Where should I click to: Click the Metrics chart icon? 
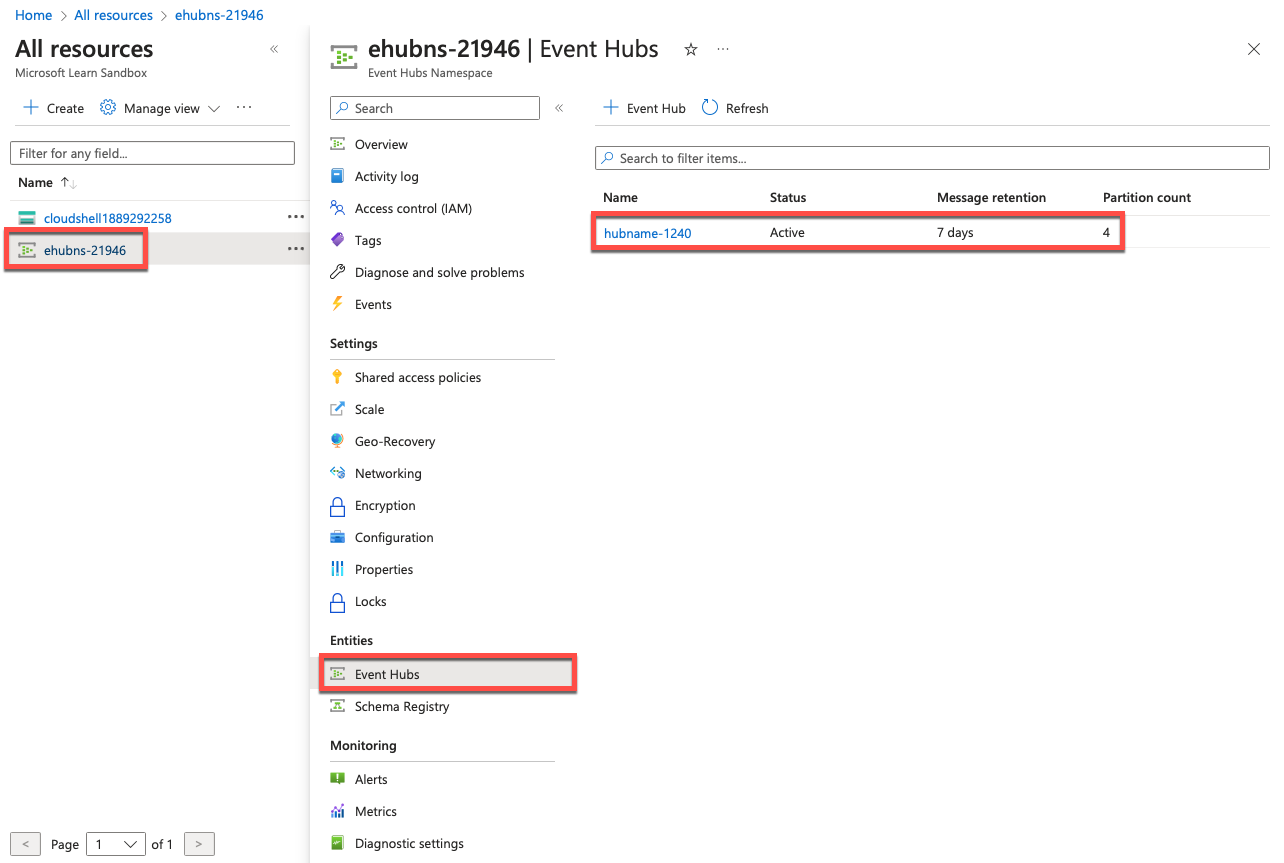337,811
